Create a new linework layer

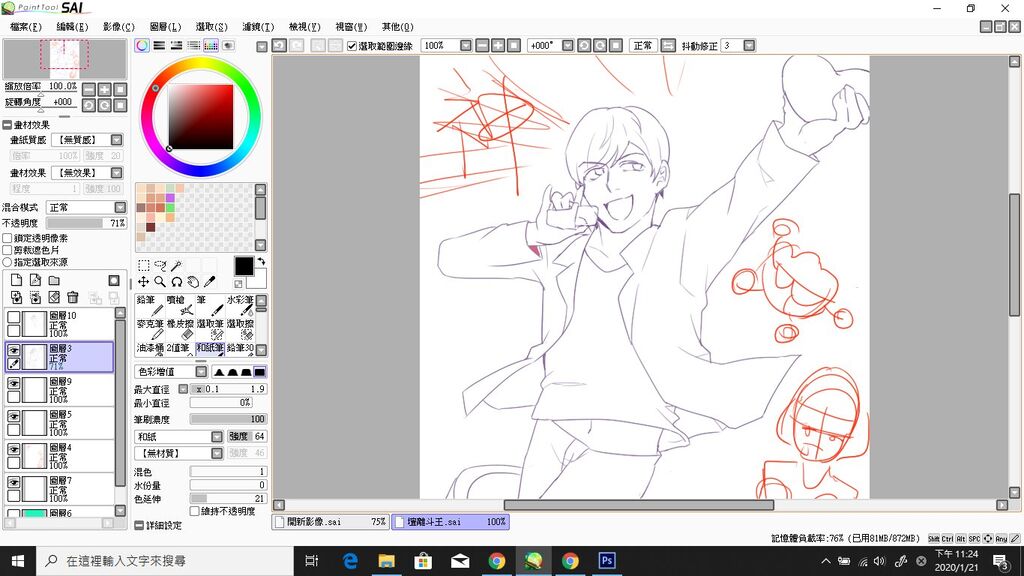click(35, 280)
